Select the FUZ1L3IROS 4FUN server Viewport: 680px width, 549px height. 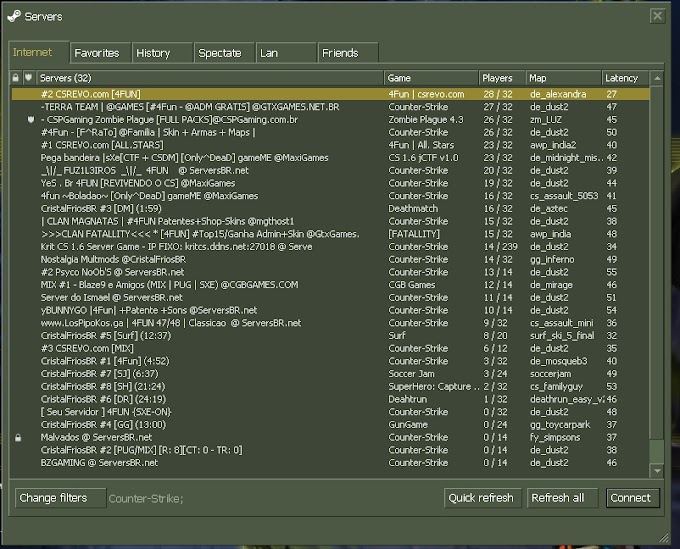coord(330,170)
